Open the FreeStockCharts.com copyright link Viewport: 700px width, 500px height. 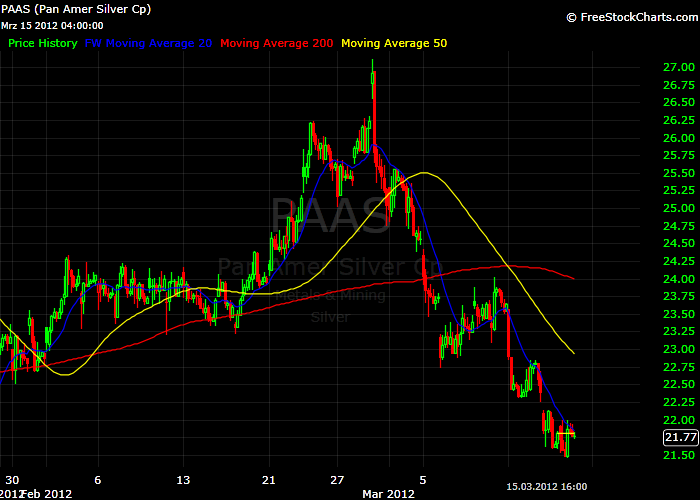(x=633, y=17)
